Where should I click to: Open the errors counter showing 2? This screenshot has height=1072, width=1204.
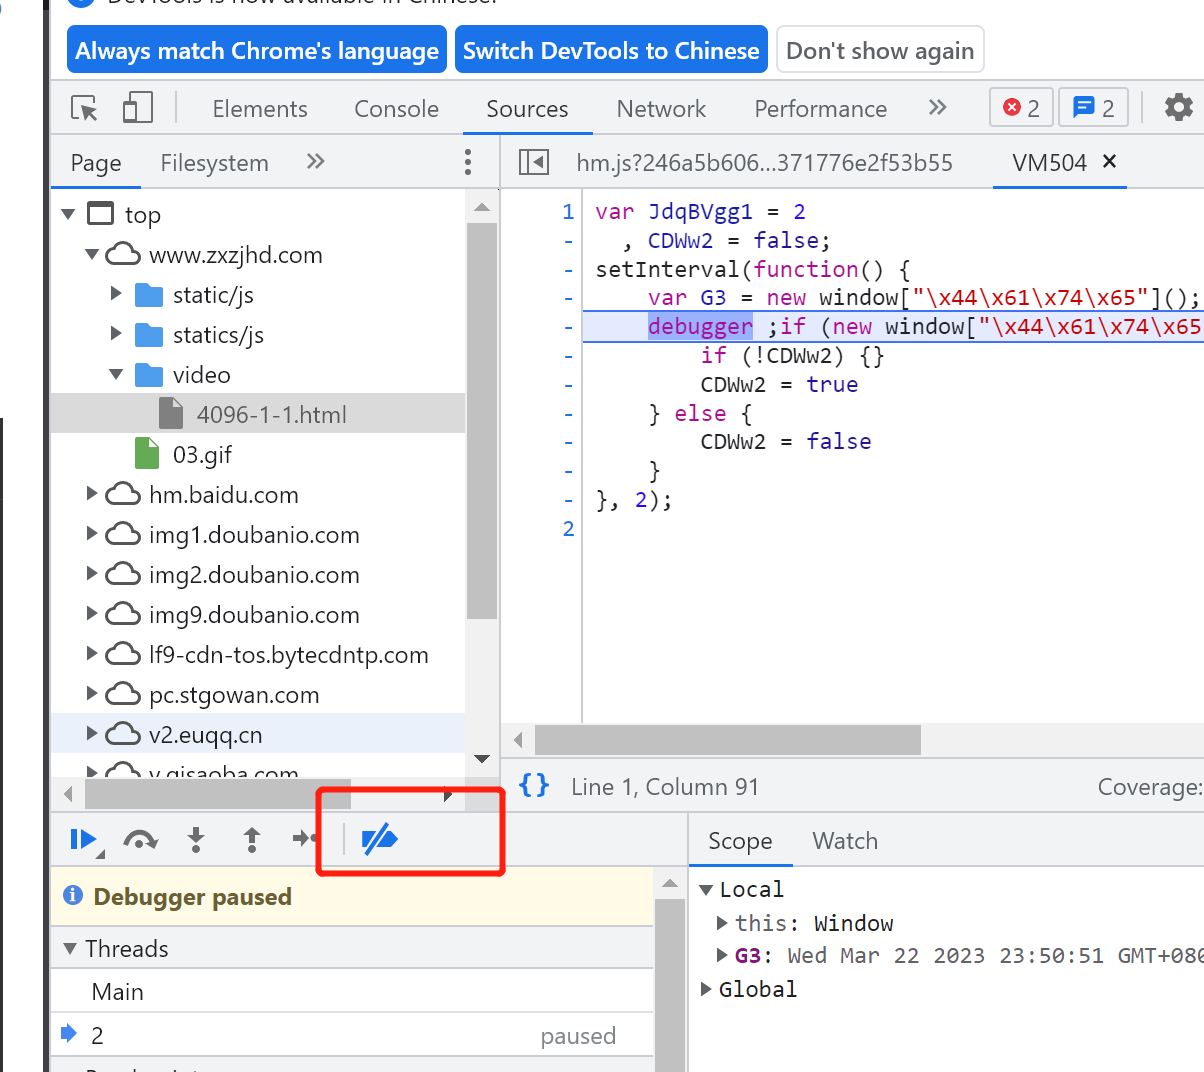click(1021, 107)
